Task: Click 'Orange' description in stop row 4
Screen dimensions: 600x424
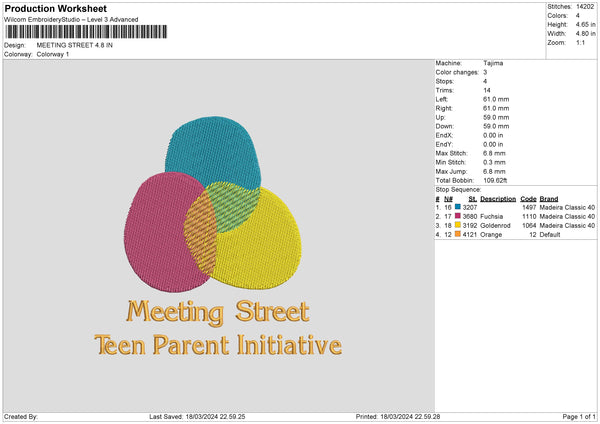Action: (491, 235)
